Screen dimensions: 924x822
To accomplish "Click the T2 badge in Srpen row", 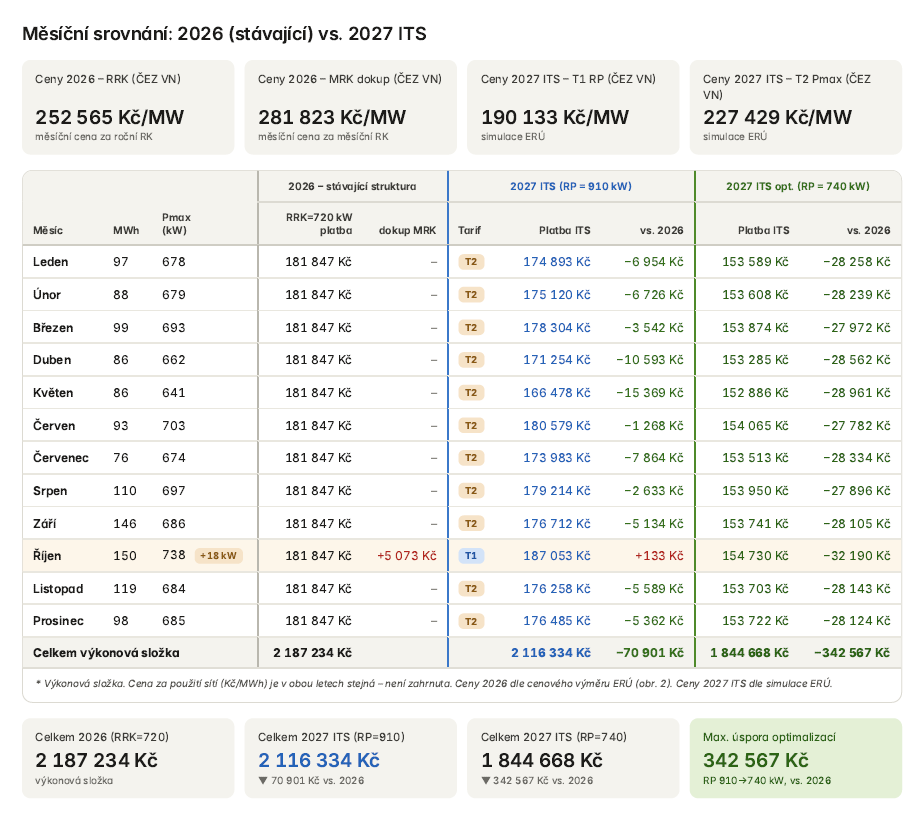I will click(471, 491).
